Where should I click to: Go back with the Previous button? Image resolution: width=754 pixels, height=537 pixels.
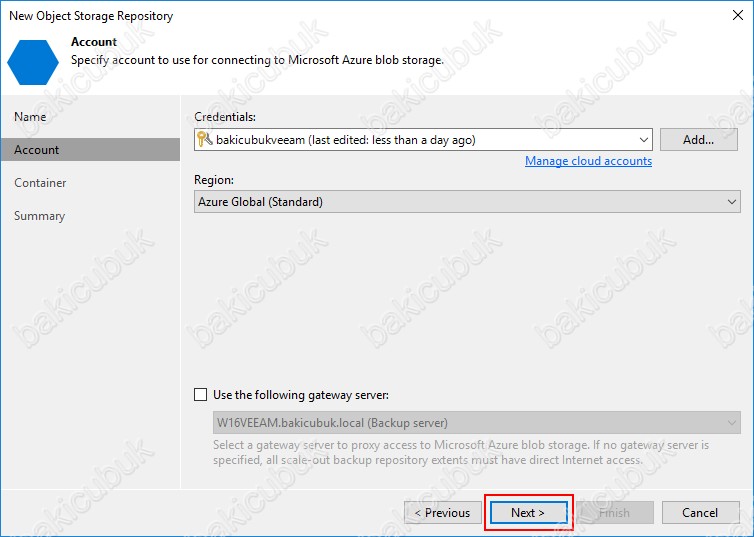point(443,513)
